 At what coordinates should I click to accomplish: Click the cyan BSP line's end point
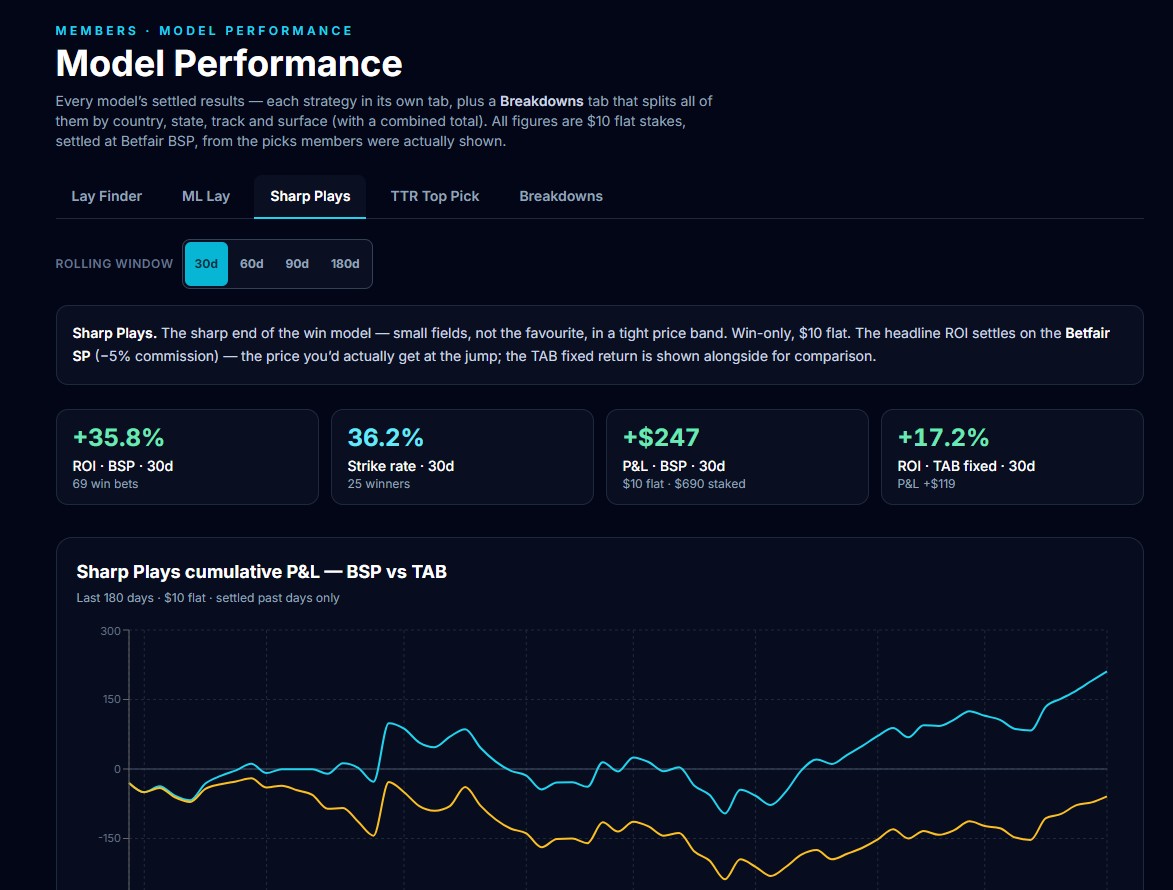click(1106, 672)
